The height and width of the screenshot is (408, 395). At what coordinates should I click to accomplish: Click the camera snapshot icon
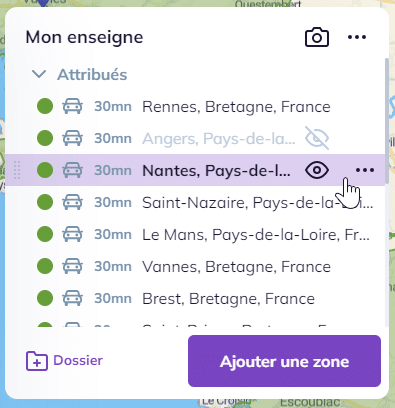(x=317, y=37)
